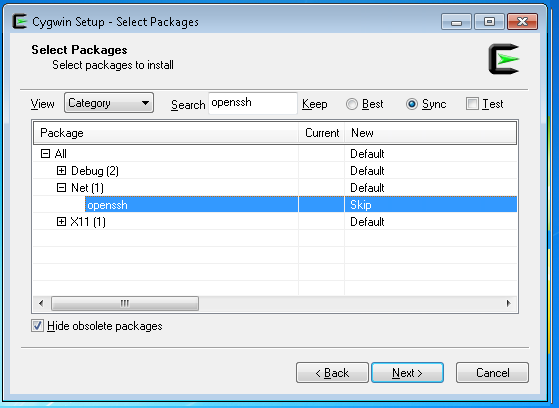Image resolution: width=559 pixels, height=408 pixels.
Task: Click Default next to X11 (1)
Action: click(367, 222)
